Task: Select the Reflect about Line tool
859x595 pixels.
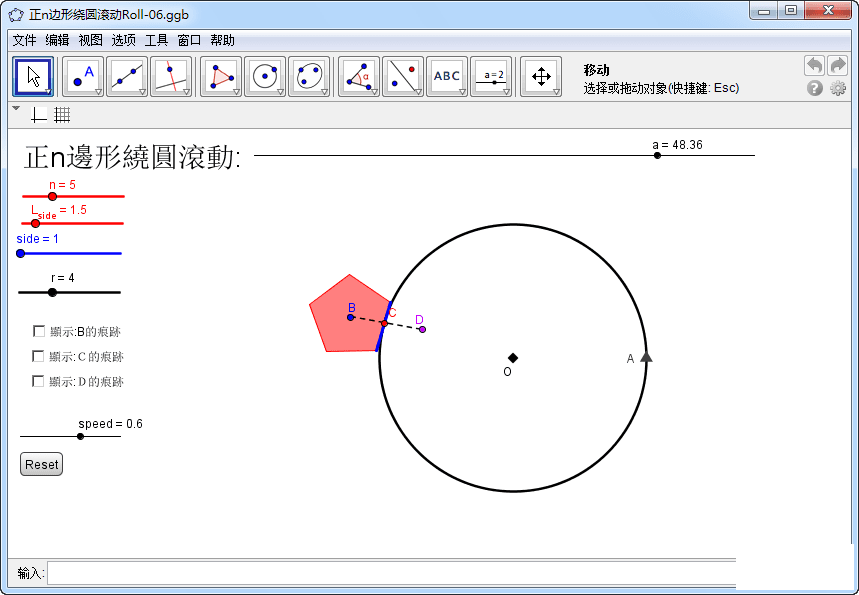Action: point(403,77)
